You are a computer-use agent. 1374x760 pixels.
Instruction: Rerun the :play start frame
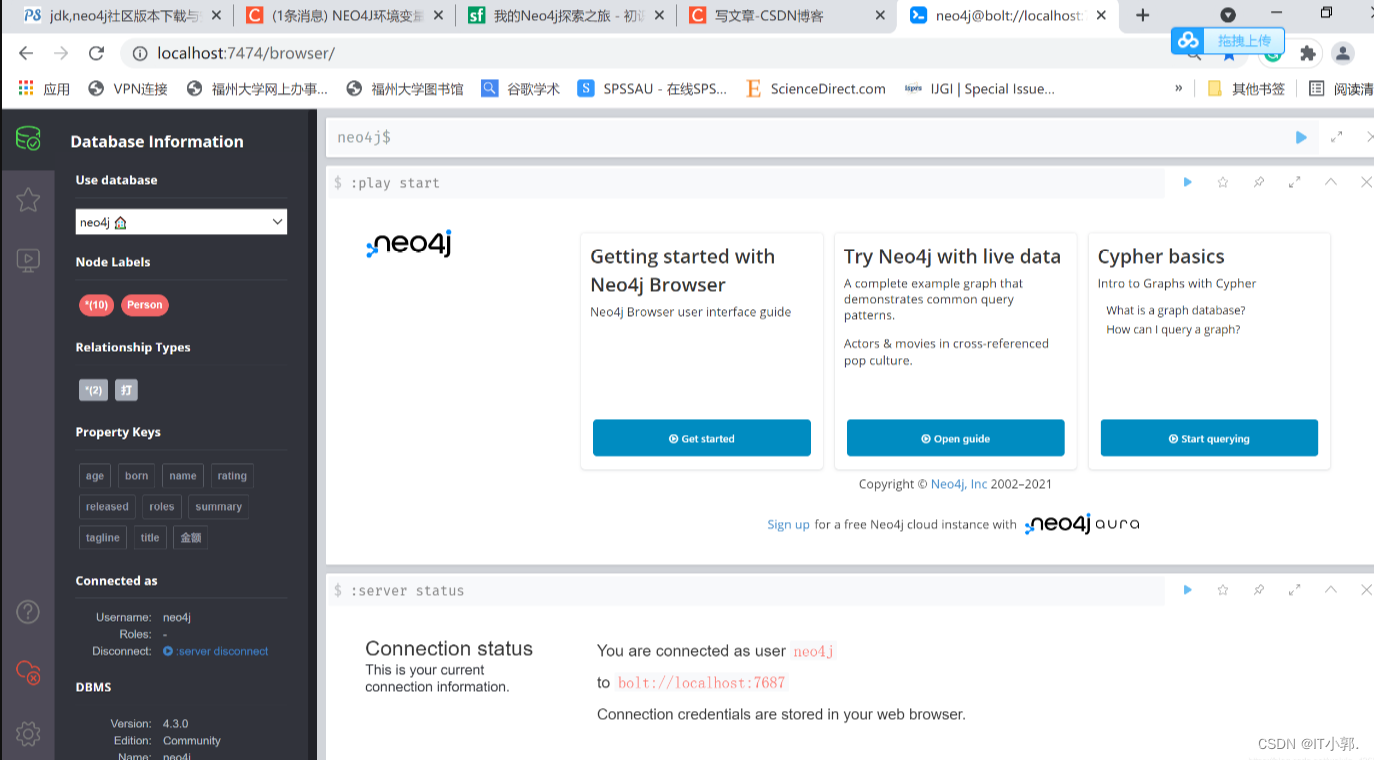(x=1187, y=182)
